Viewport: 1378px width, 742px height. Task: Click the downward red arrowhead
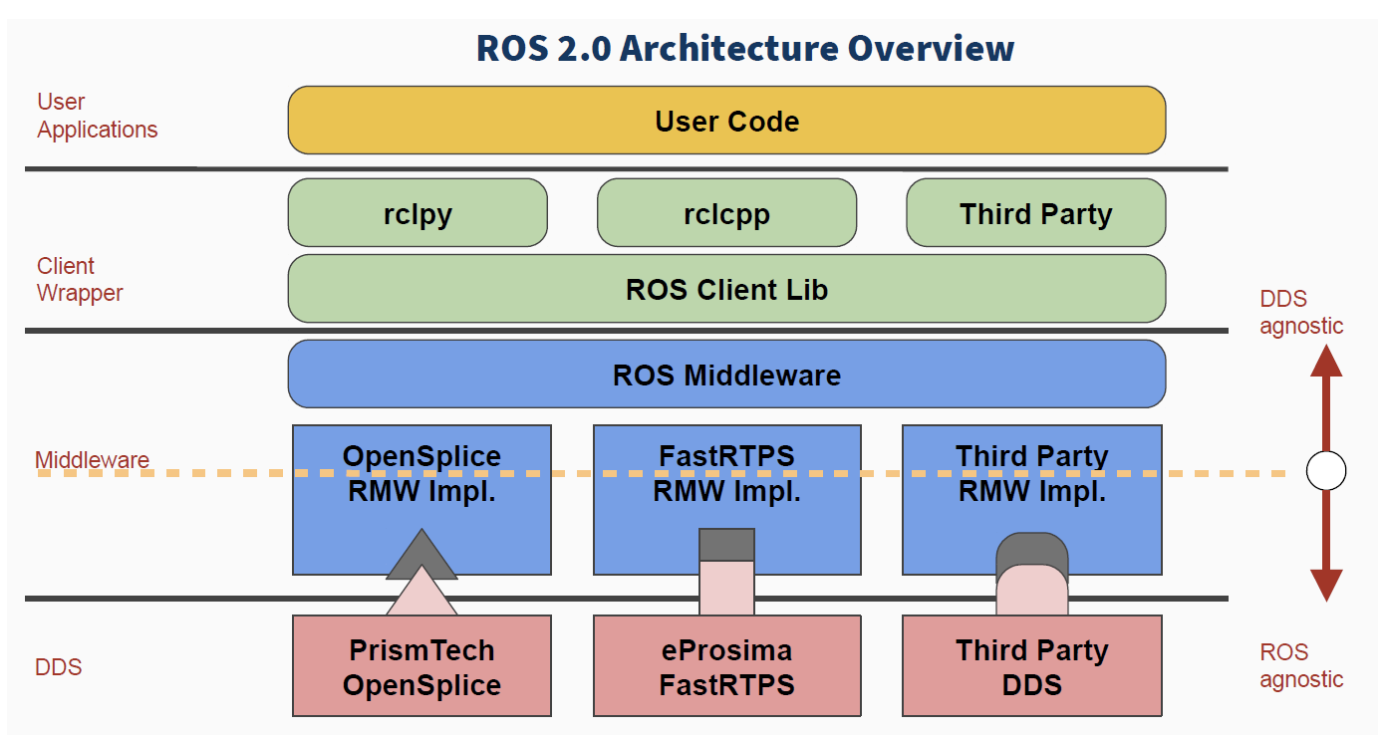1326,585
